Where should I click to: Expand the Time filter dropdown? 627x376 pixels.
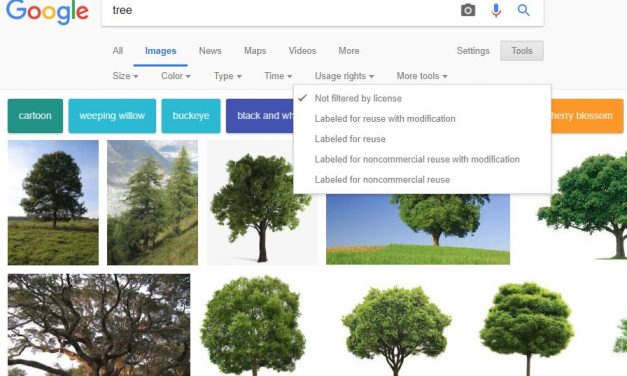(278, 76)
